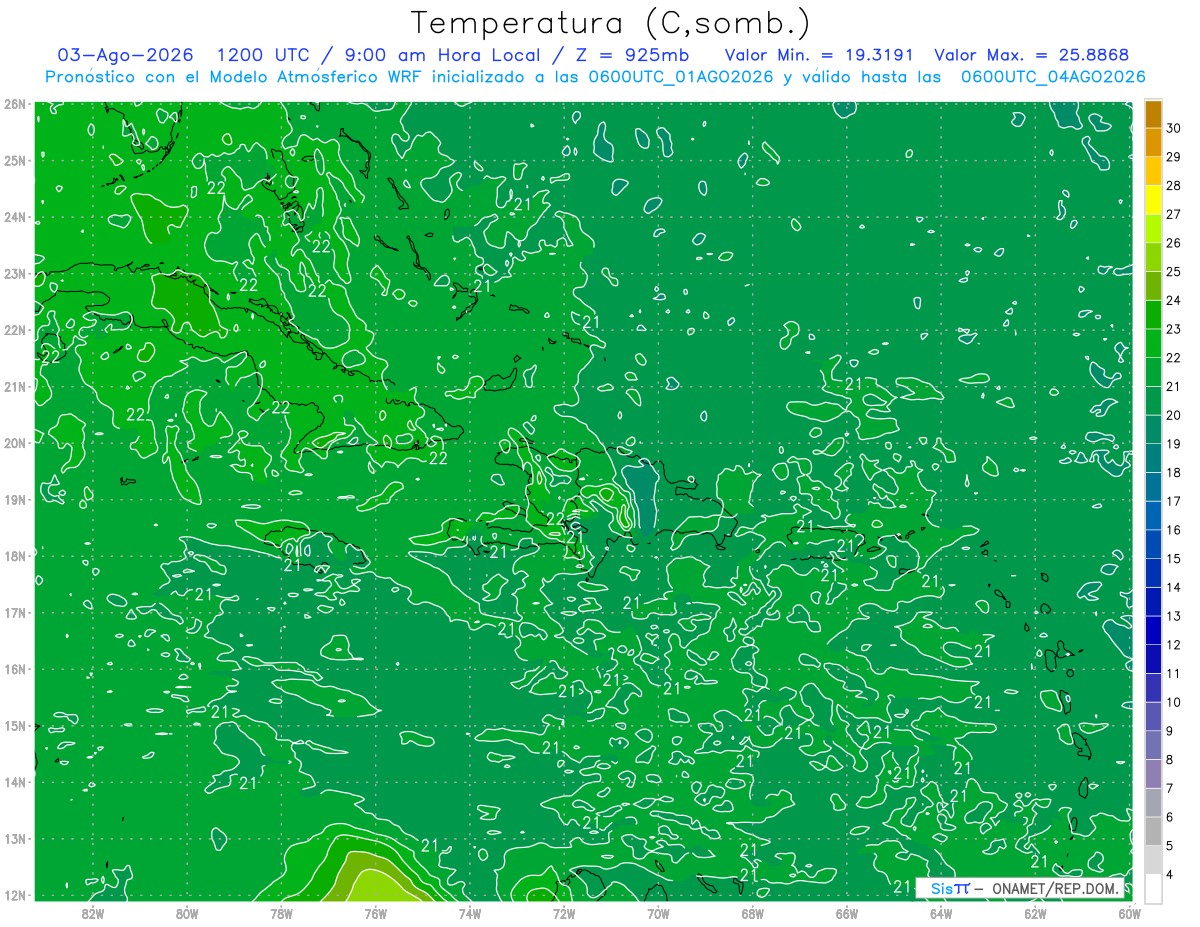Click the legend value 20
The width and height of the screenshot is (1200, 927).
[1173, 415]
